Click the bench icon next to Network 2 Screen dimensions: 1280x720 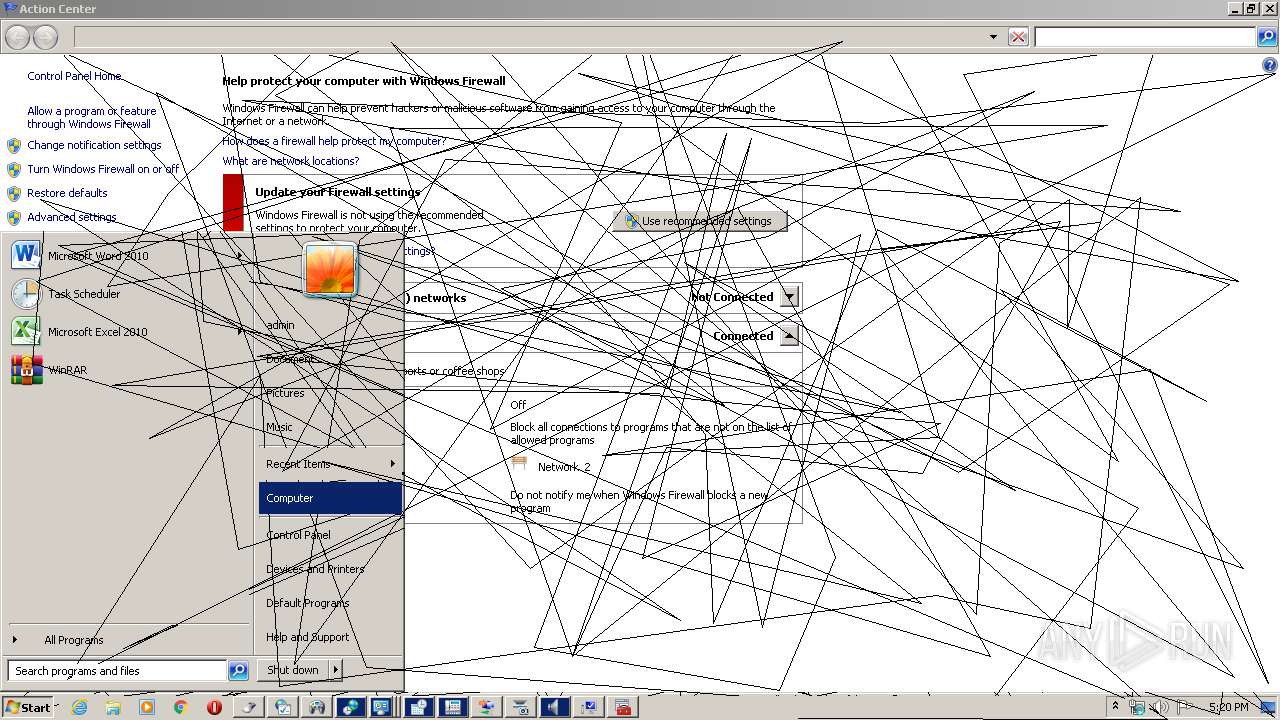(519, 463)
